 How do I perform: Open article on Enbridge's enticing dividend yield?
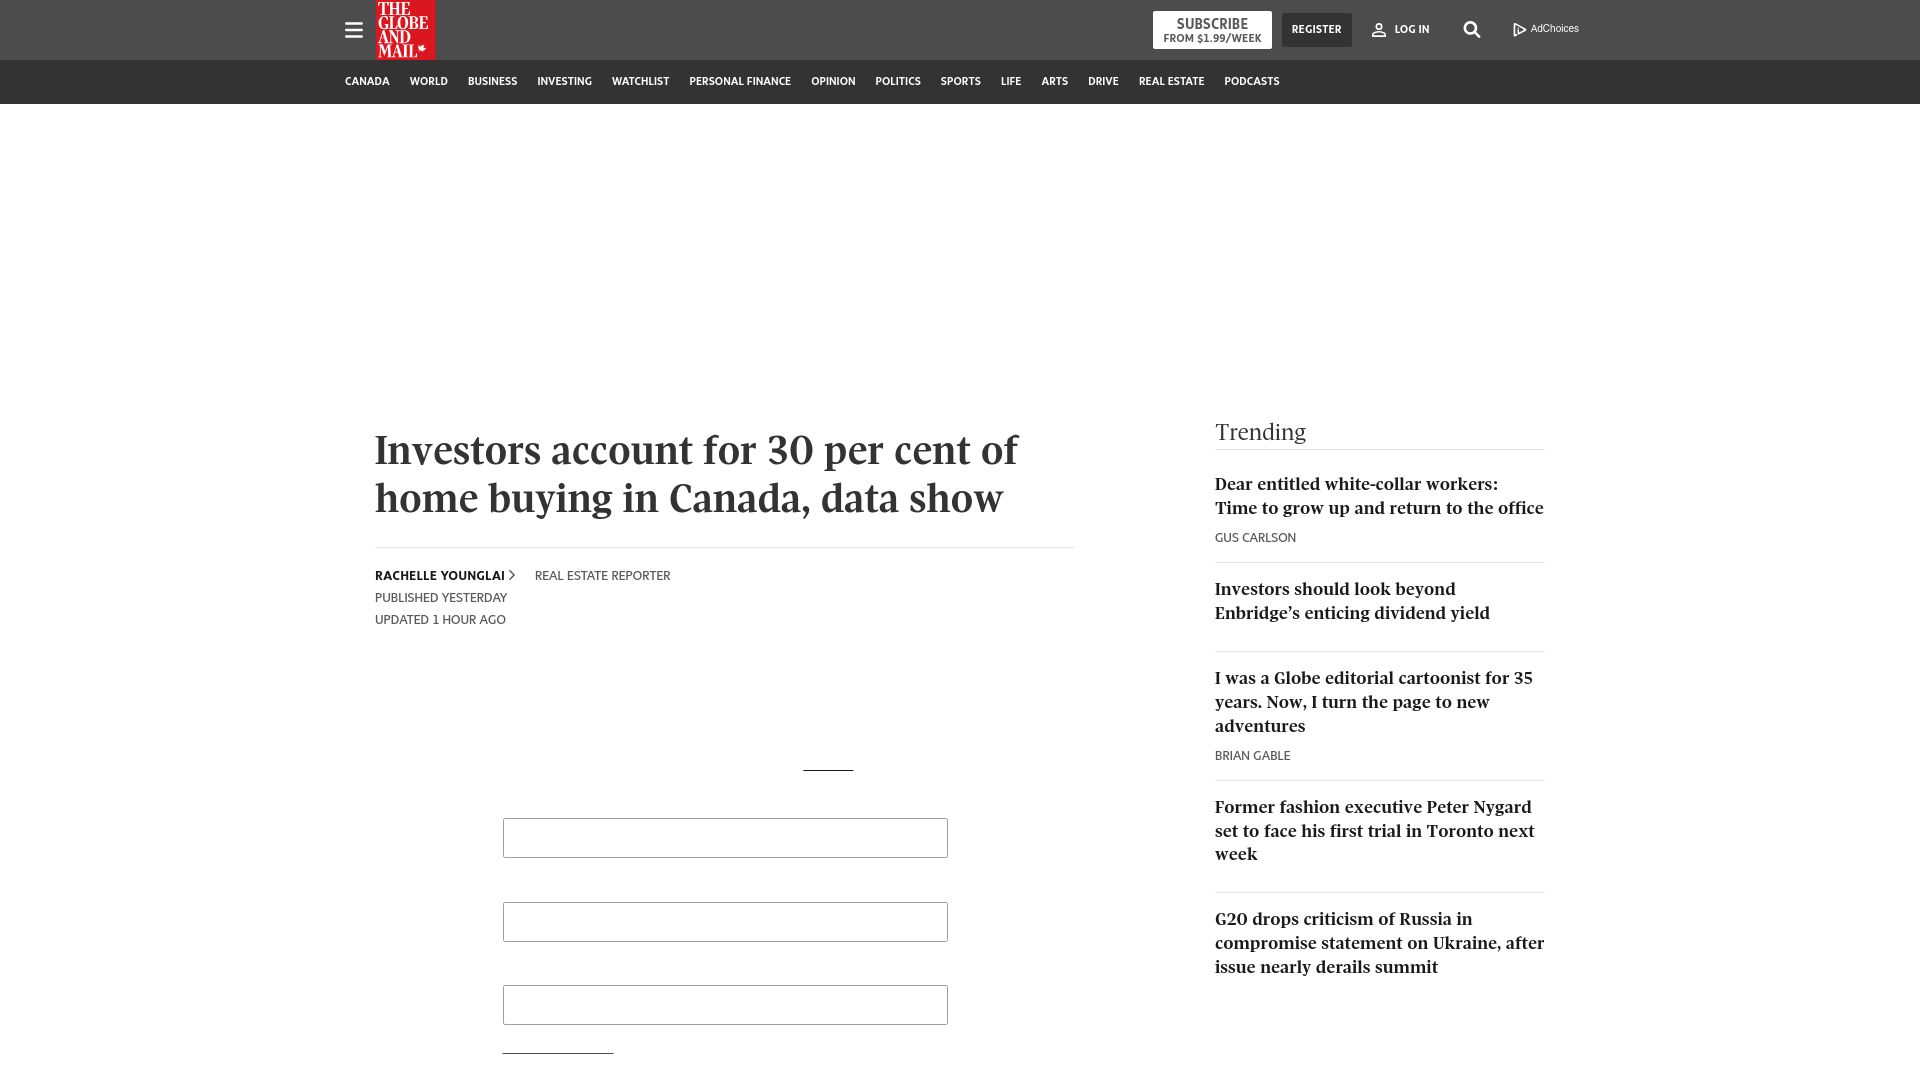coord(1352,601)
